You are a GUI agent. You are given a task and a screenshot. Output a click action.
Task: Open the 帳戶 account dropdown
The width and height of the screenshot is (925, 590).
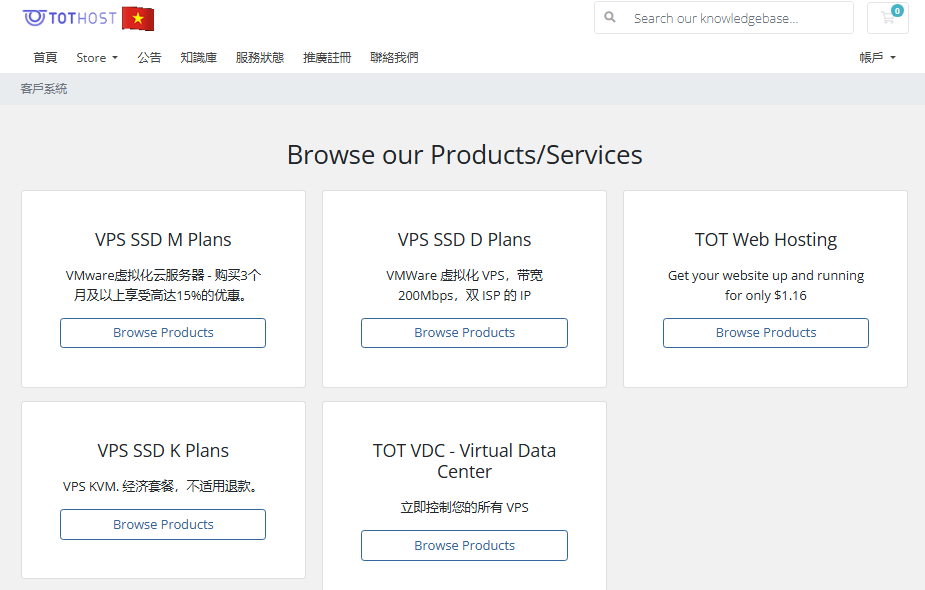pyautogui.click(x=877, y=58)
